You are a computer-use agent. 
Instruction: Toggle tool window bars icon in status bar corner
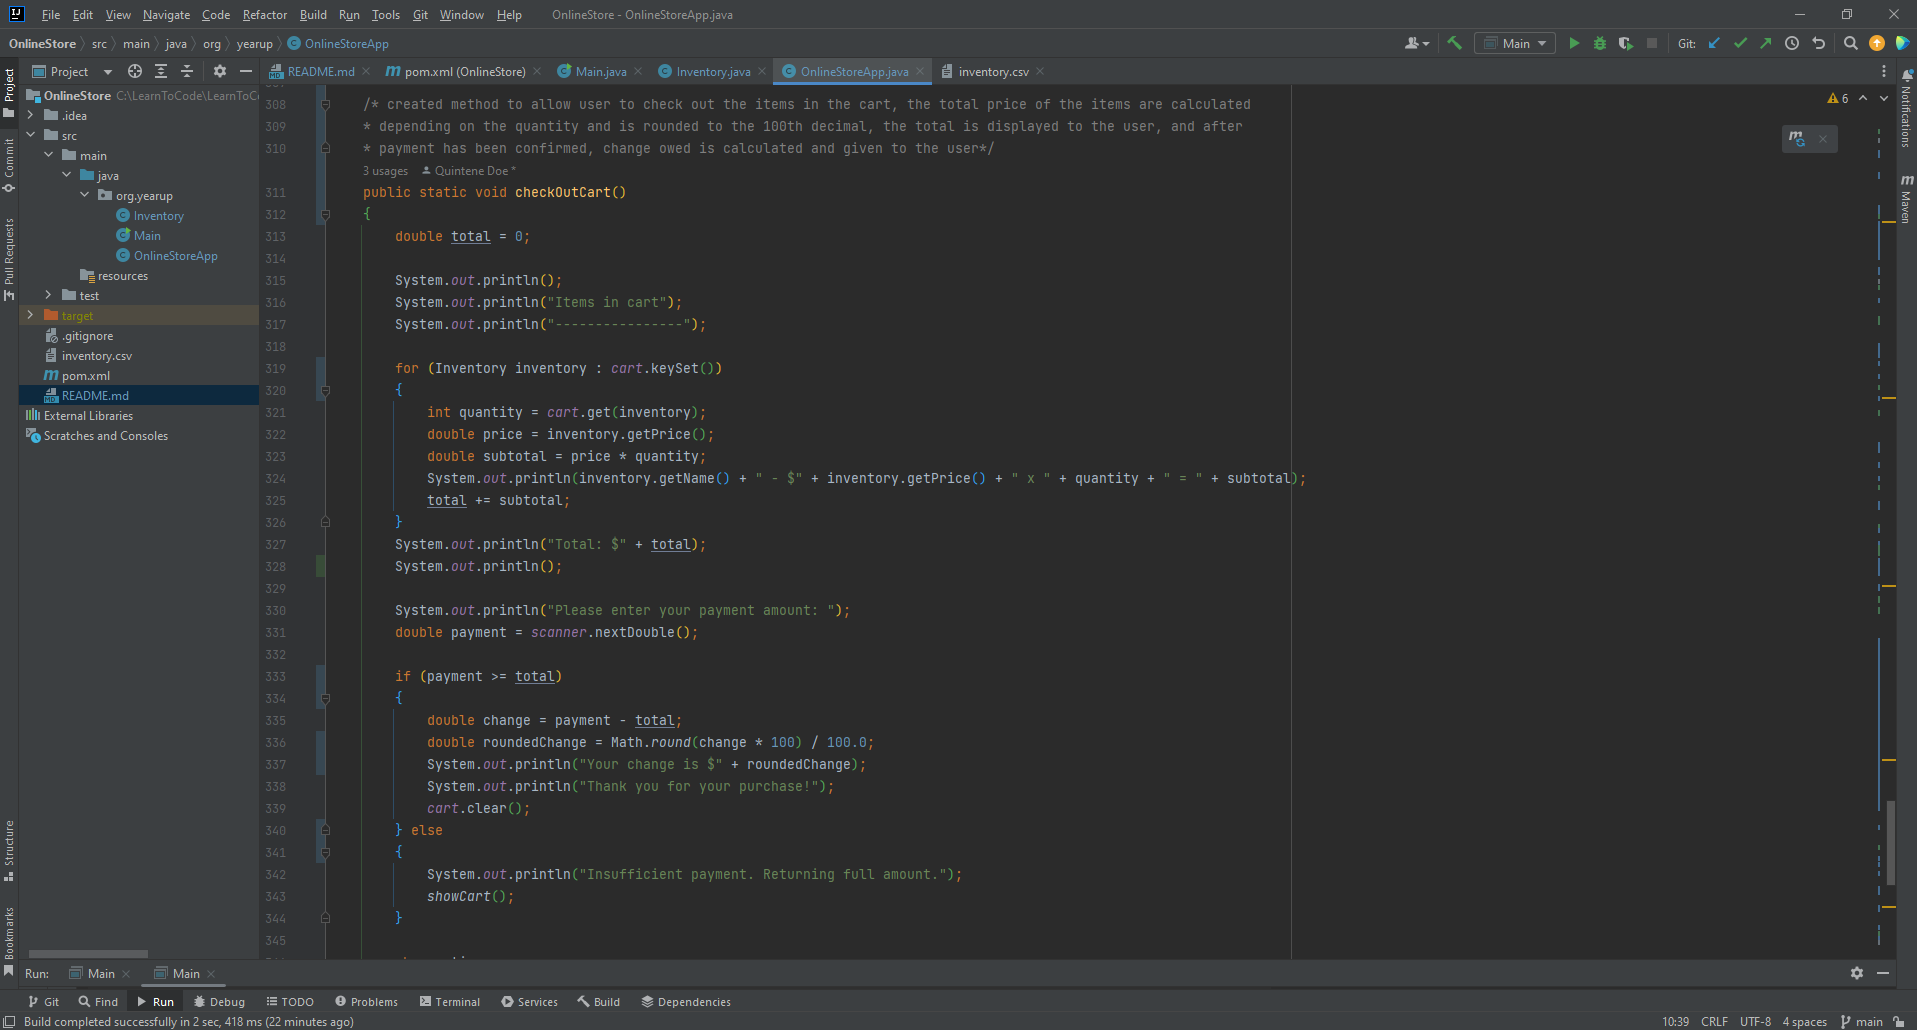pyautogui.click(x=9, y=1021)
